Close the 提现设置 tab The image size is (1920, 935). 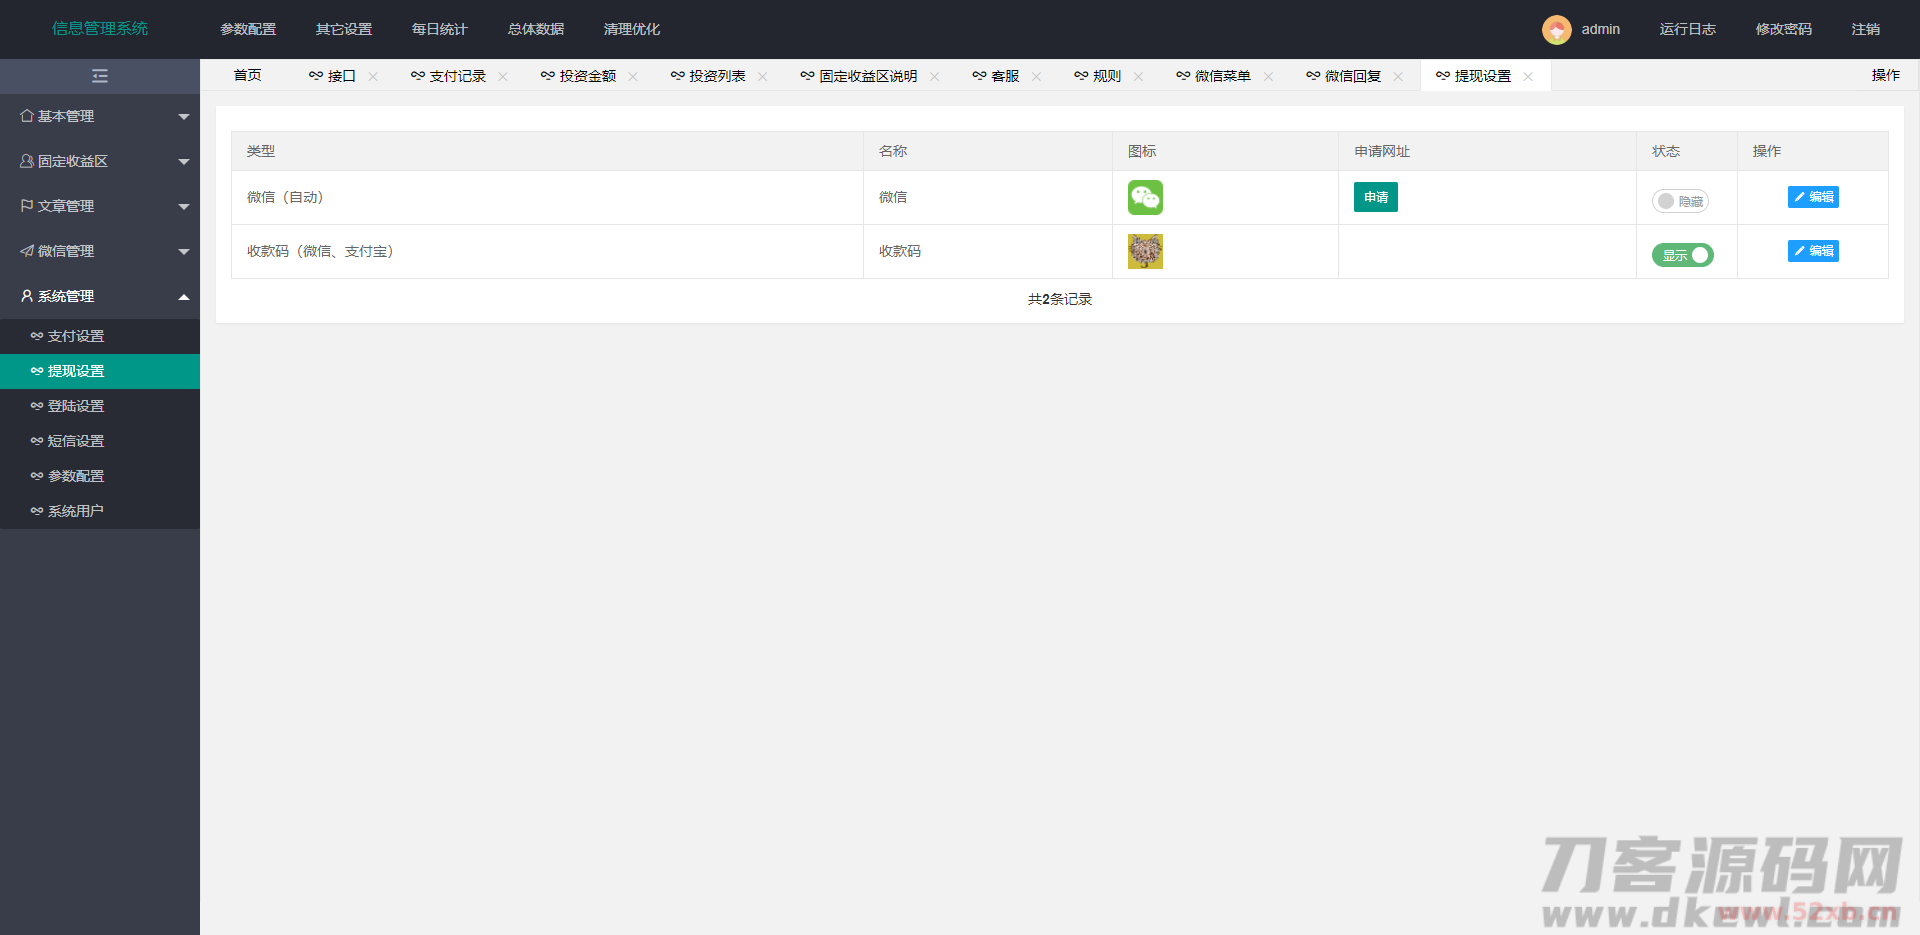[x=1528, y=77]
